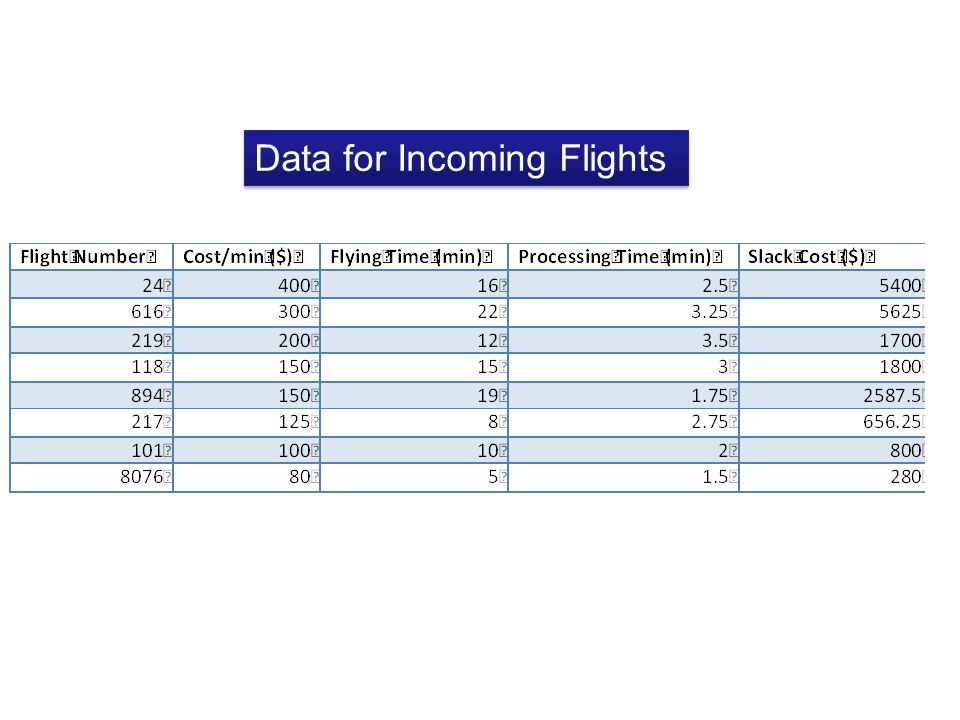Select the cost cell showing 400

tap(247, 285)
